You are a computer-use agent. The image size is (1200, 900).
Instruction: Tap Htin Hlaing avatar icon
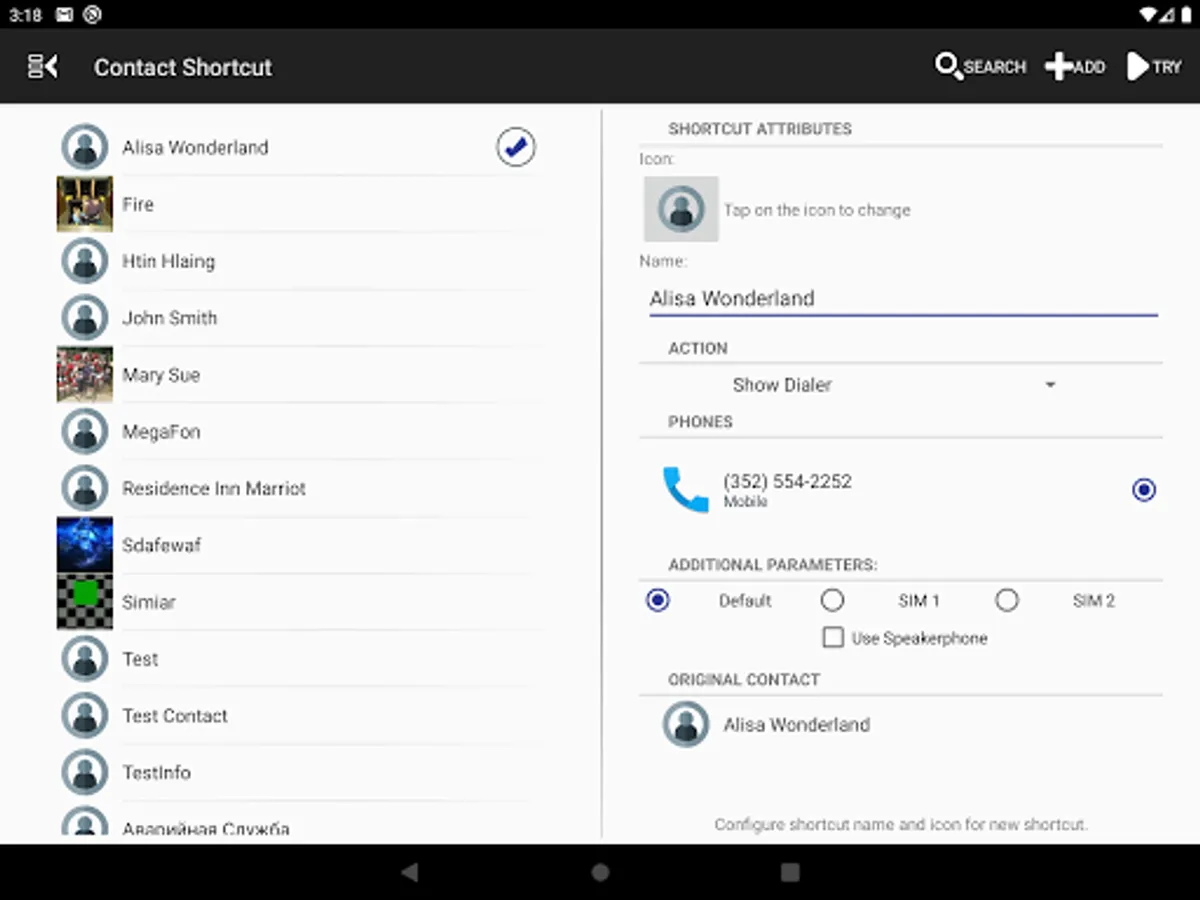coord(85,261)
